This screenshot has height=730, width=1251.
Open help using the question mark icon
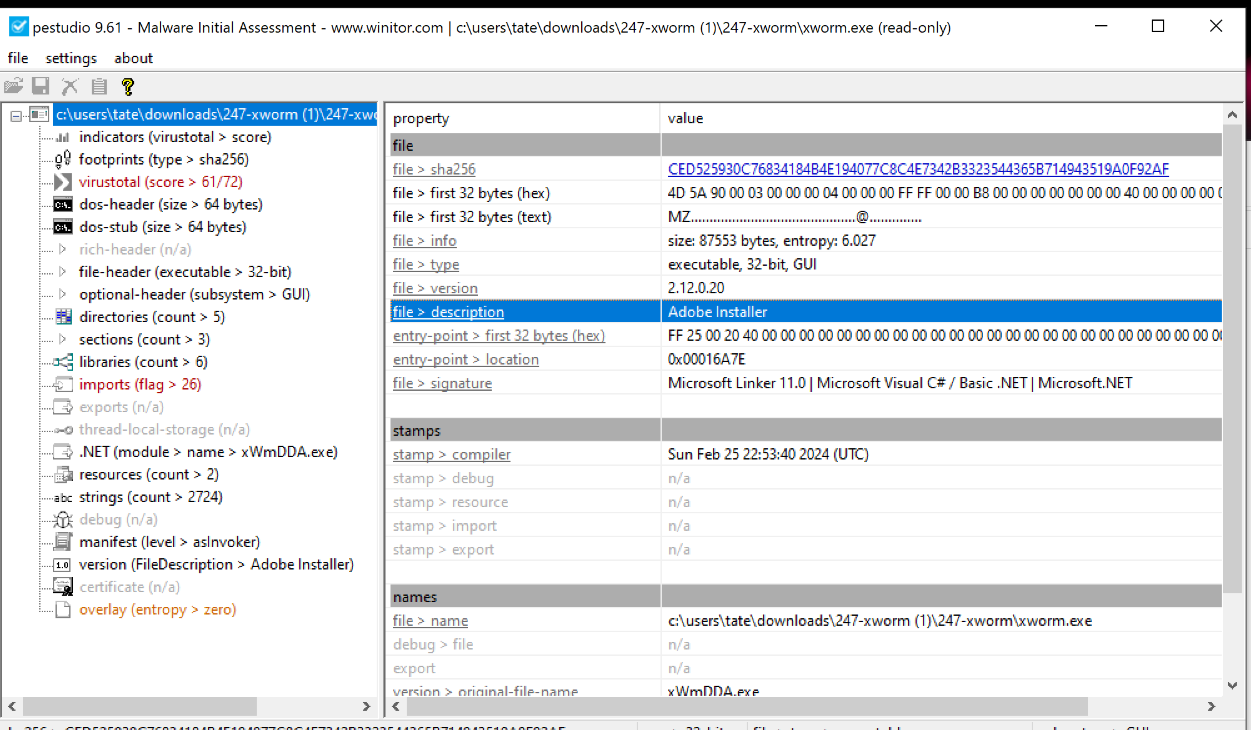tap(128, 85)
